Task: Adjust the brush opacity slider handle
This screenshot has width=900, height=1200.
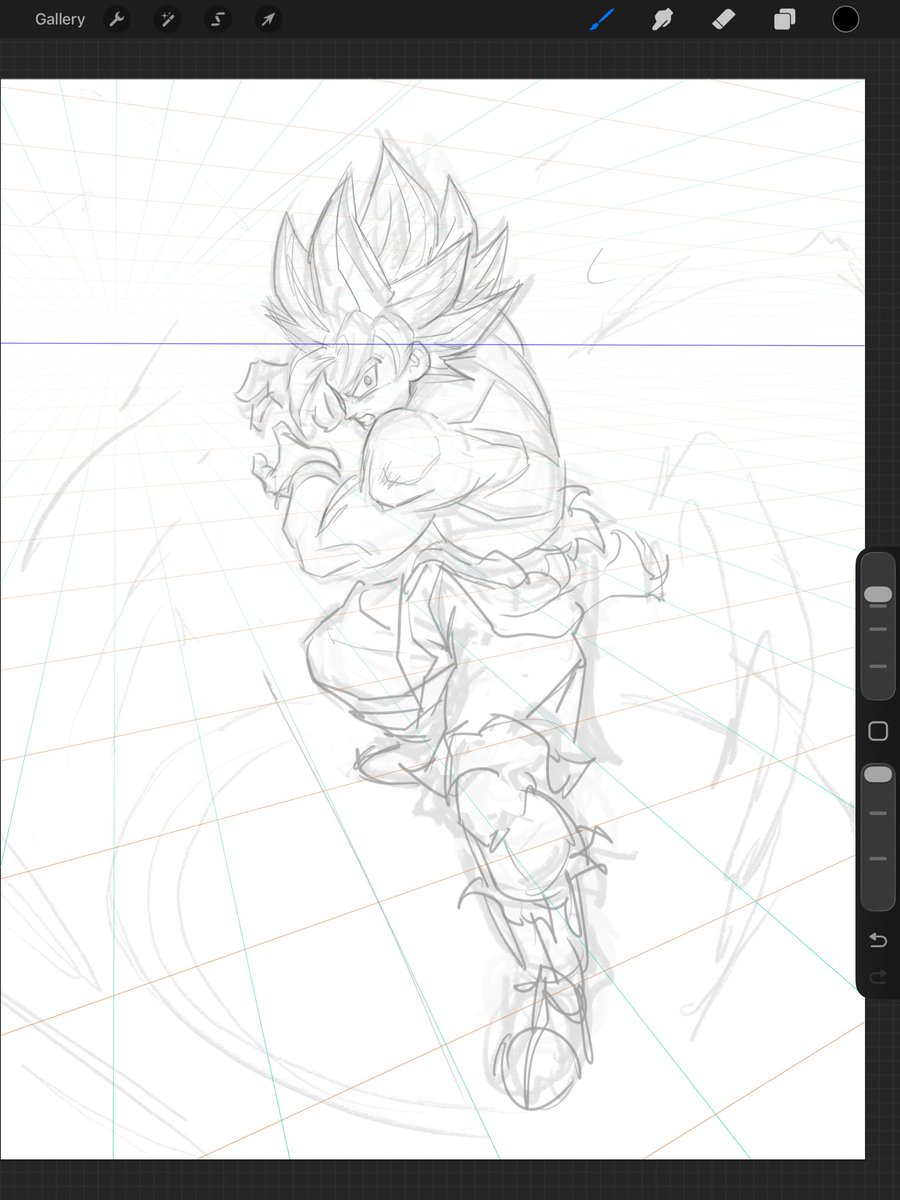Action: pyautogui.click(x=878, y=775)
